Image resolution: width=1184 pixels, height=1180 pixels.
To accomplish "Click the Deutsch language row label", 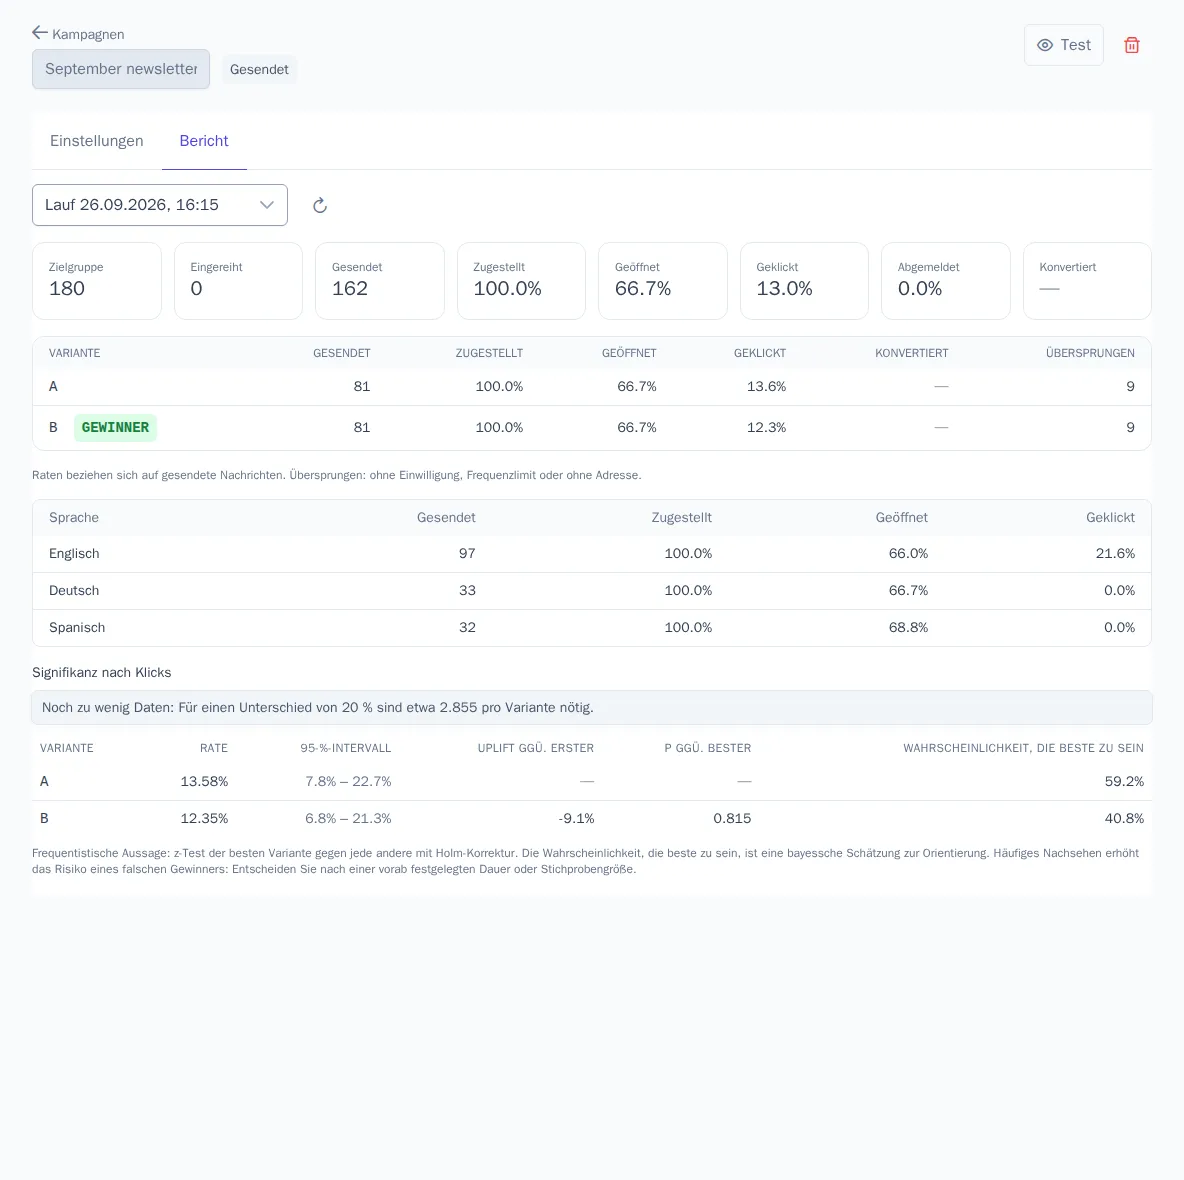I will [74, 590].
